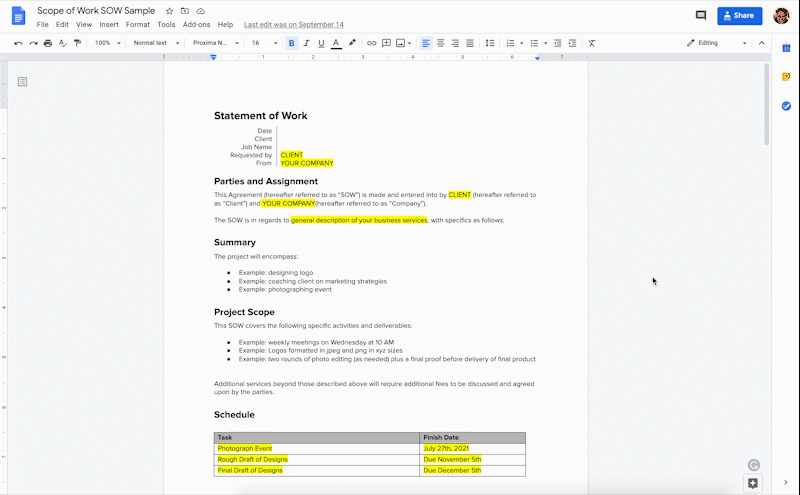Select right align
Viewport: 800px width, 495px height.
455,43
